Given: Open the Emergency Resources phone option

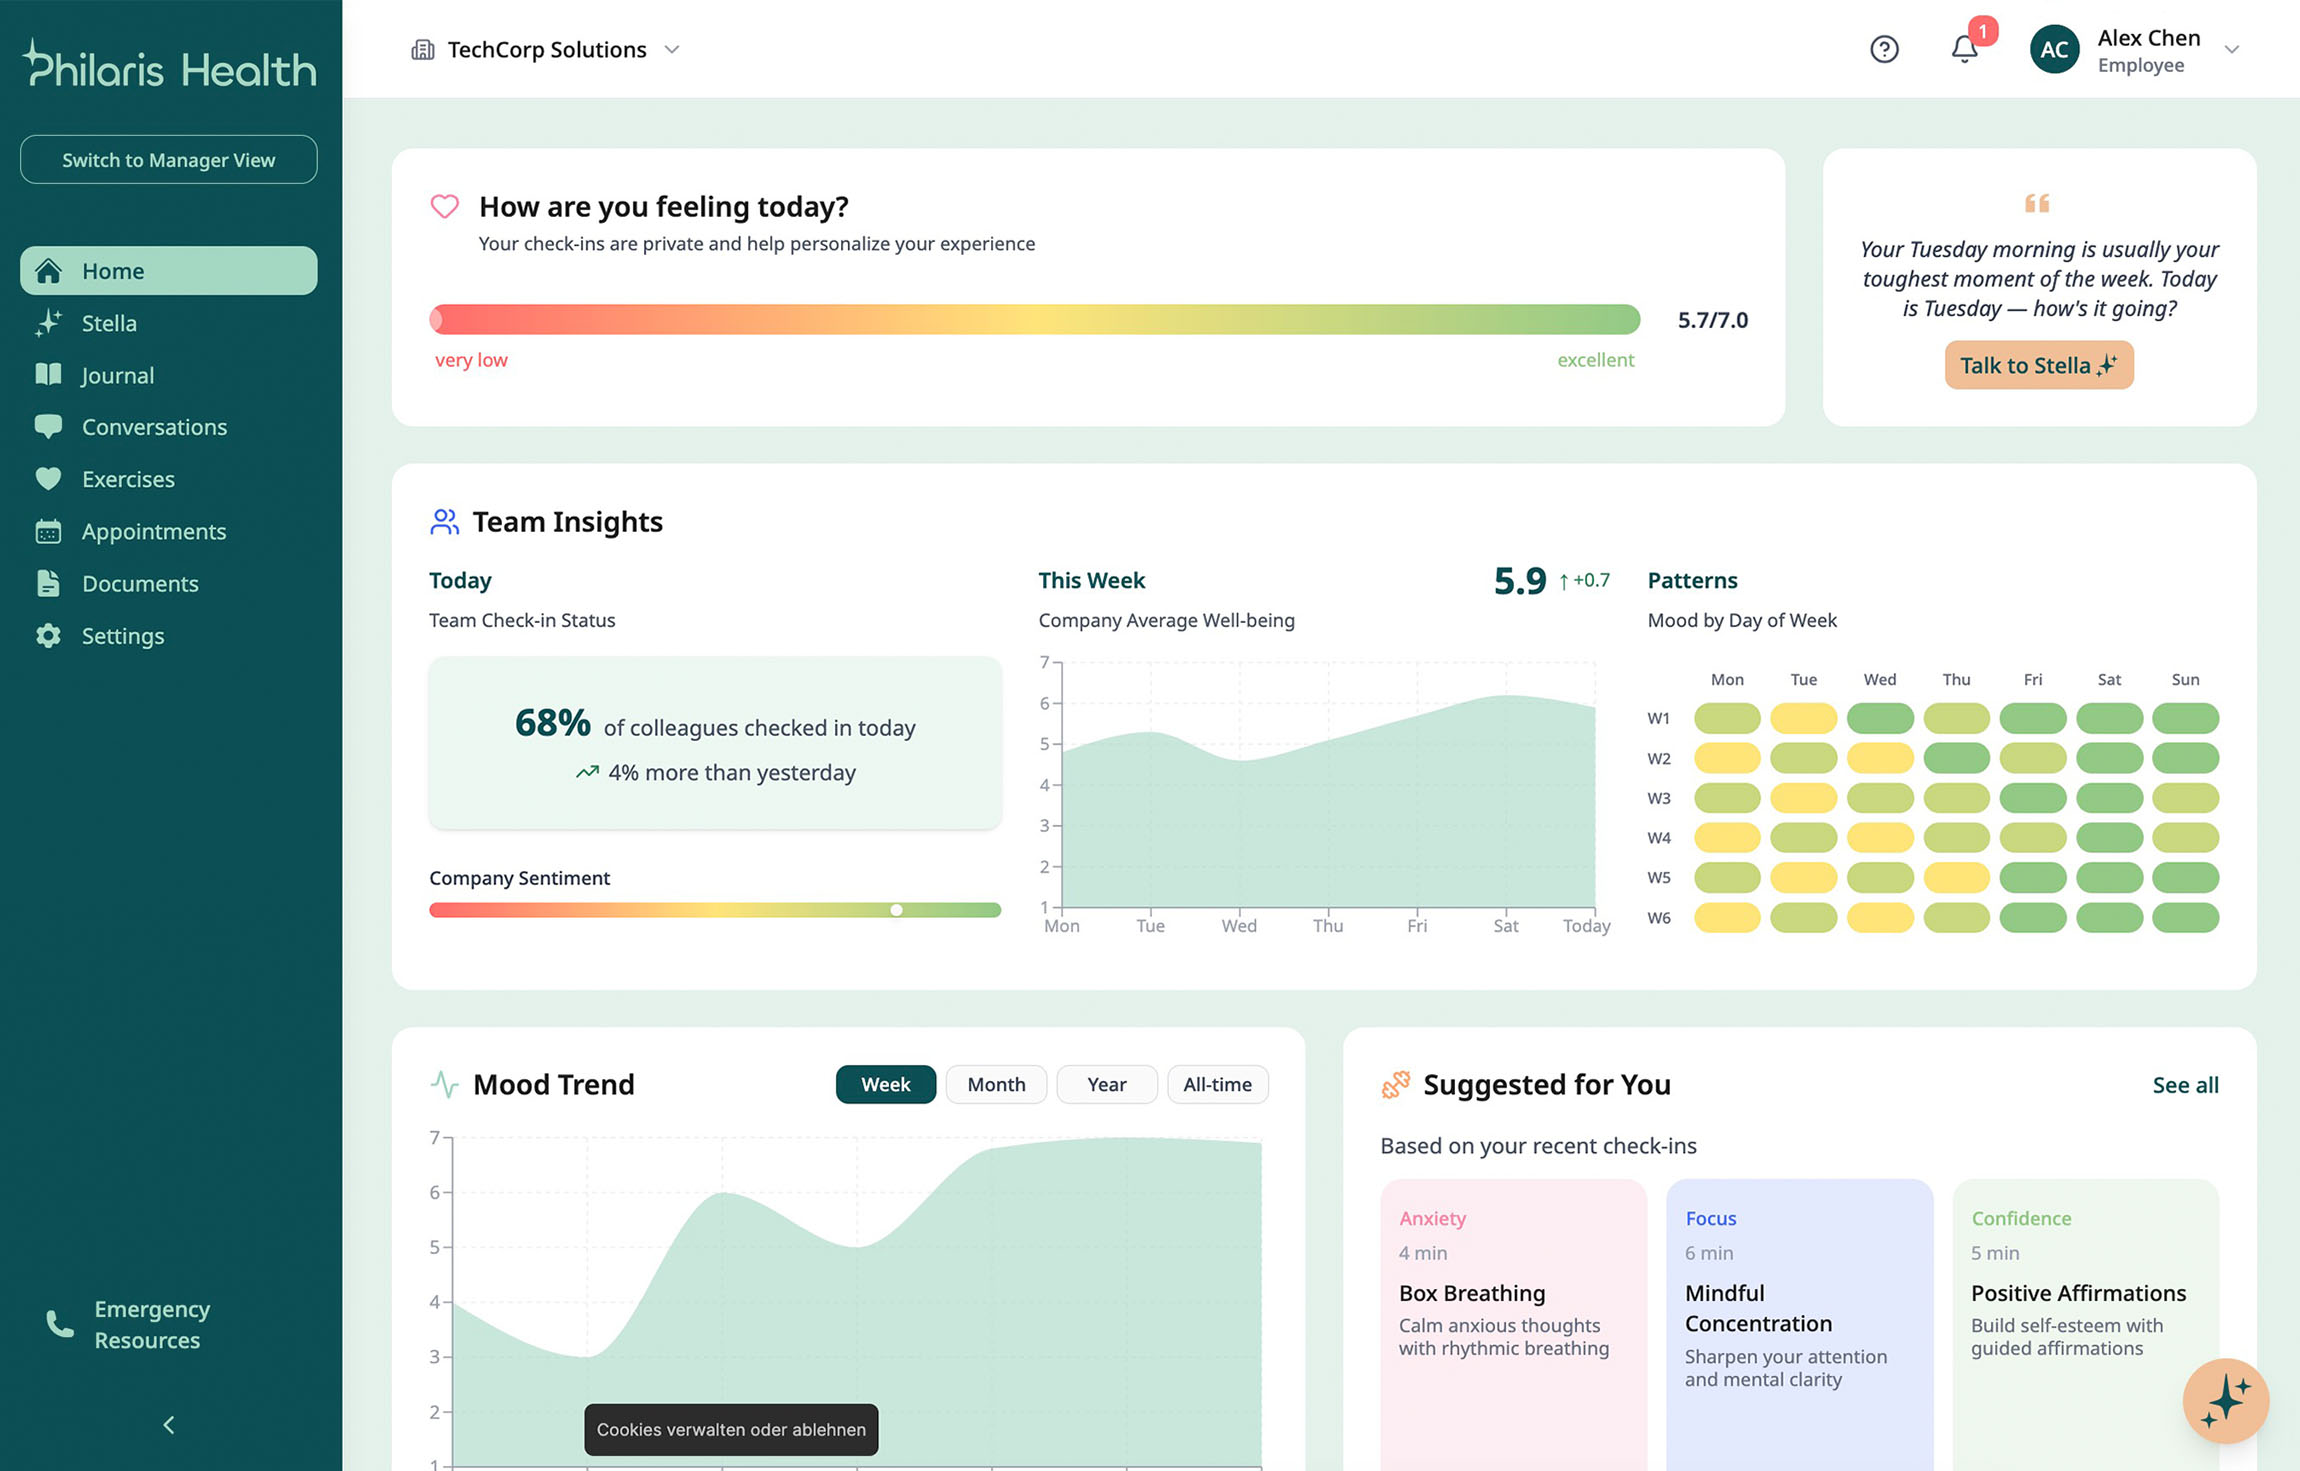Looking at the screenshot, I should [58, 1323].
